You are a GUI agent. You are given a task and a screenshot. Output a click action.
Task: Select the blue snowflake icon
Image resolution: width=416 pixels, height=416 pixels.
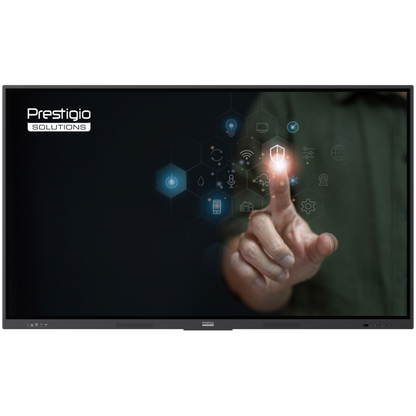(x=293, y=181)
